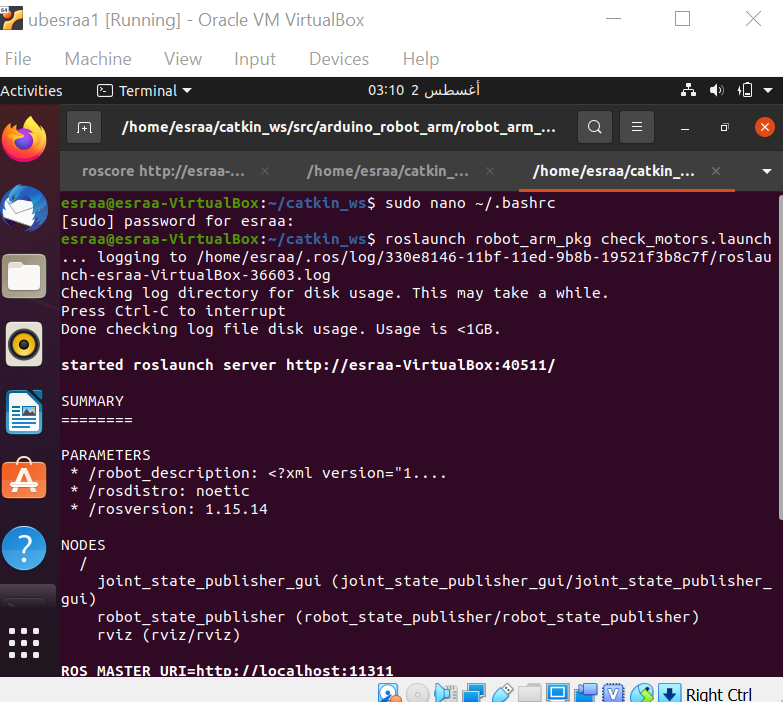
Task: Click the battery icon in the top bar
Action: 745,90
